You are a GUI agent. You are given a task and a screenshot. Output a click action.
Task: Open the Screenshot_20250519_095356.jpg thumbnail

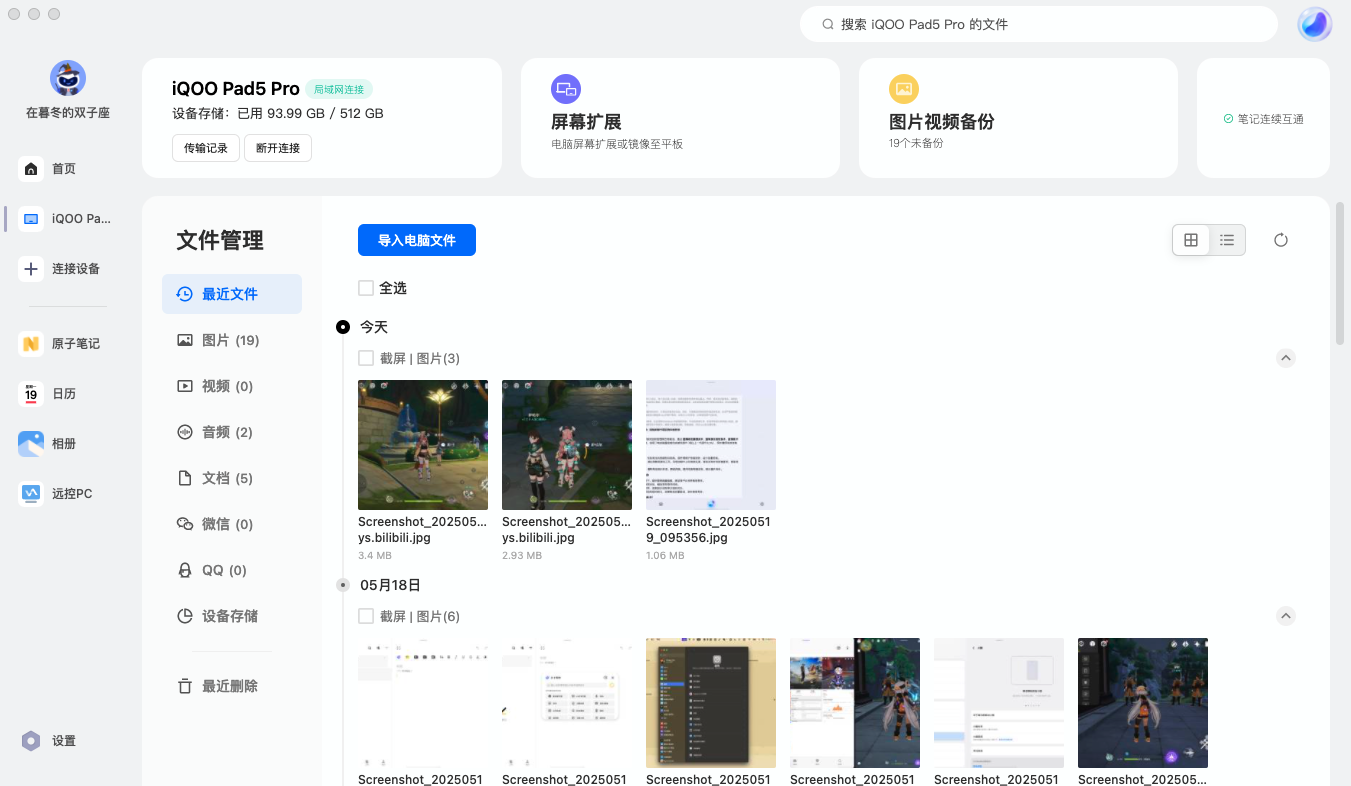[711, 445]
